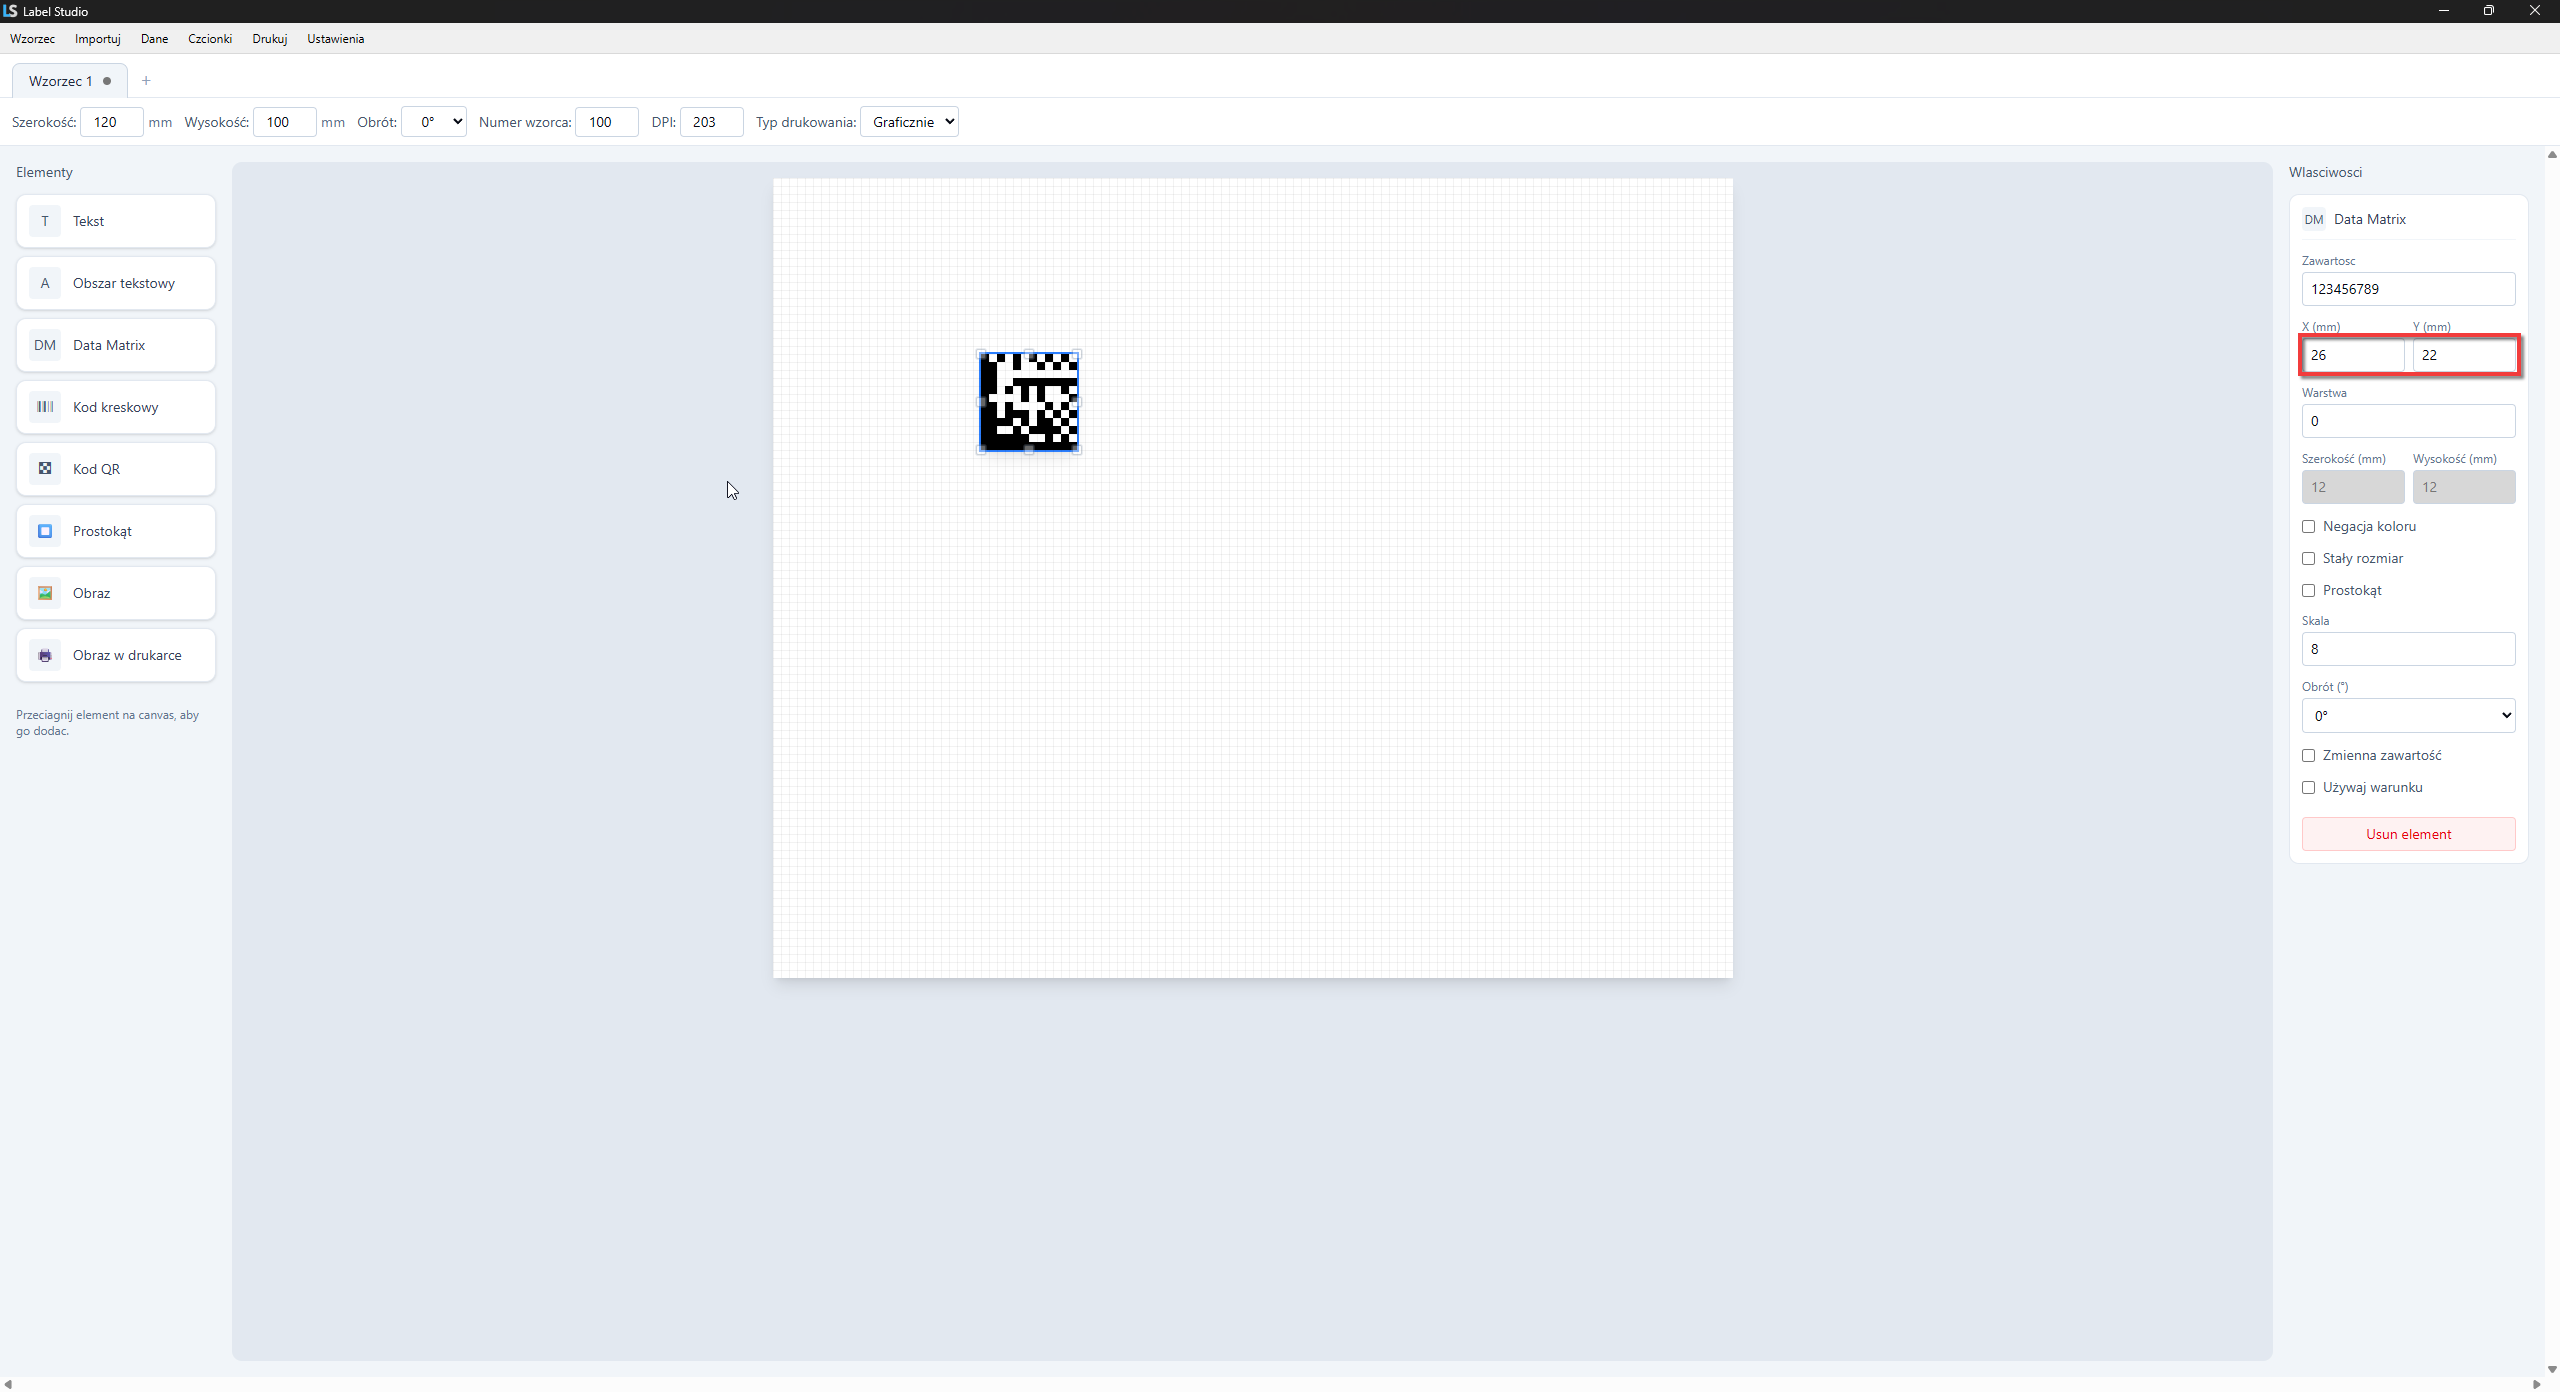Select the Tekst element icon

click(44, 221)
